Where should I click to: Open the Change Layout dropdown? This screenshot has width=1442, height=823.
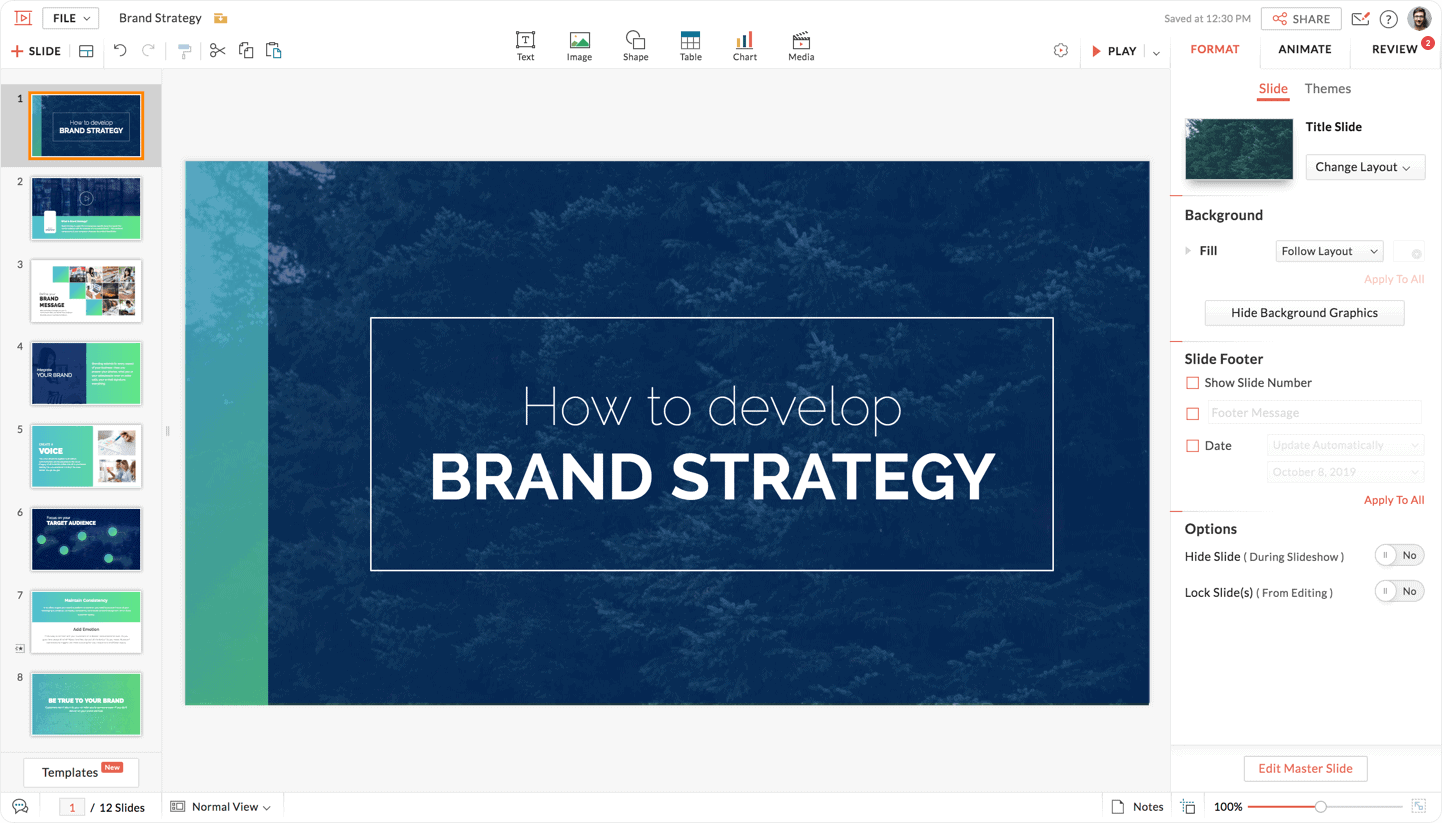click(x=1365, y=166)
